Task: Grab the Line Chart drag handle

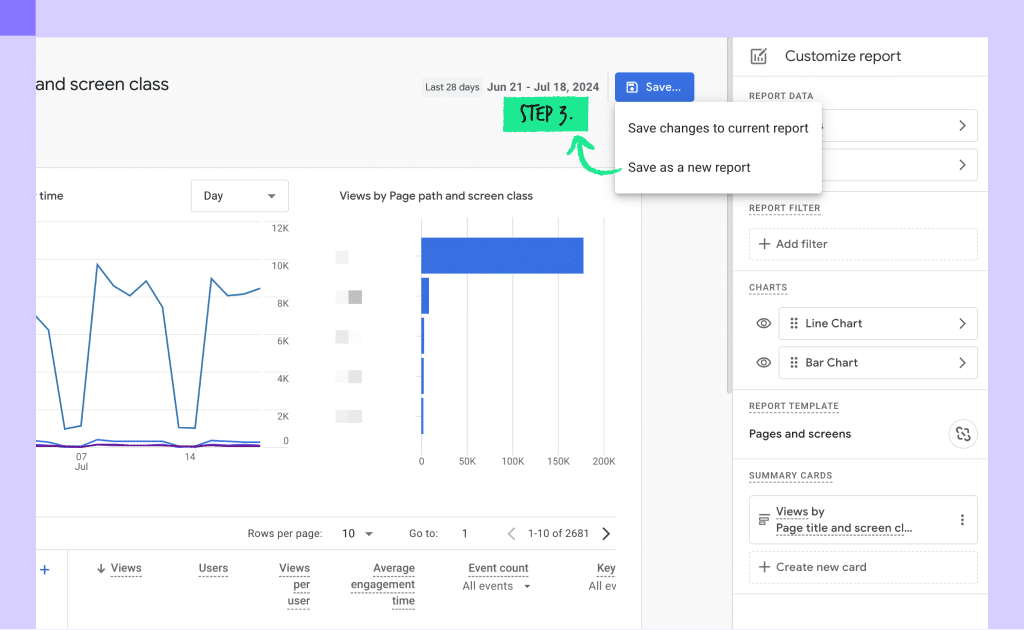Action: pos(794,323)
